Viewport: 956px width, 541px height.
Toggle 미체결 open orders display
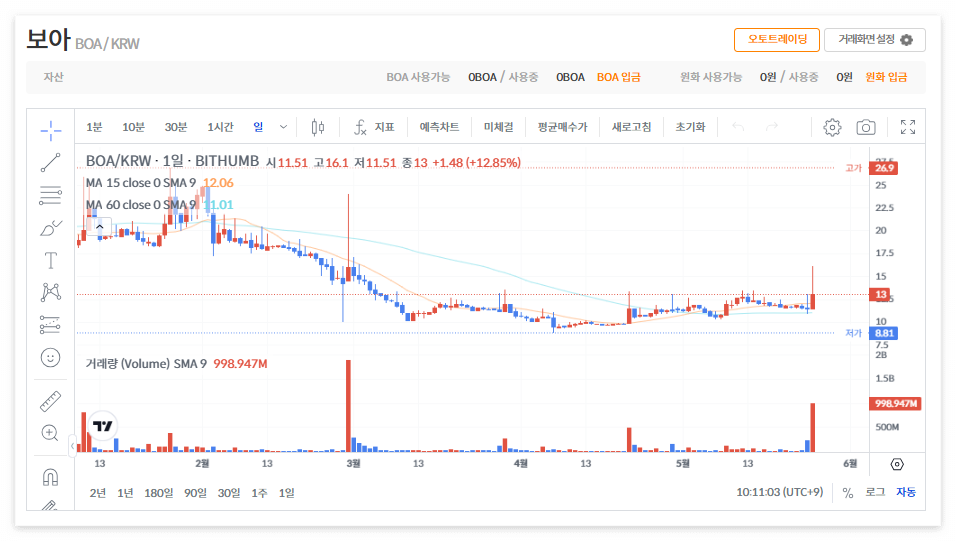[498, 127]
